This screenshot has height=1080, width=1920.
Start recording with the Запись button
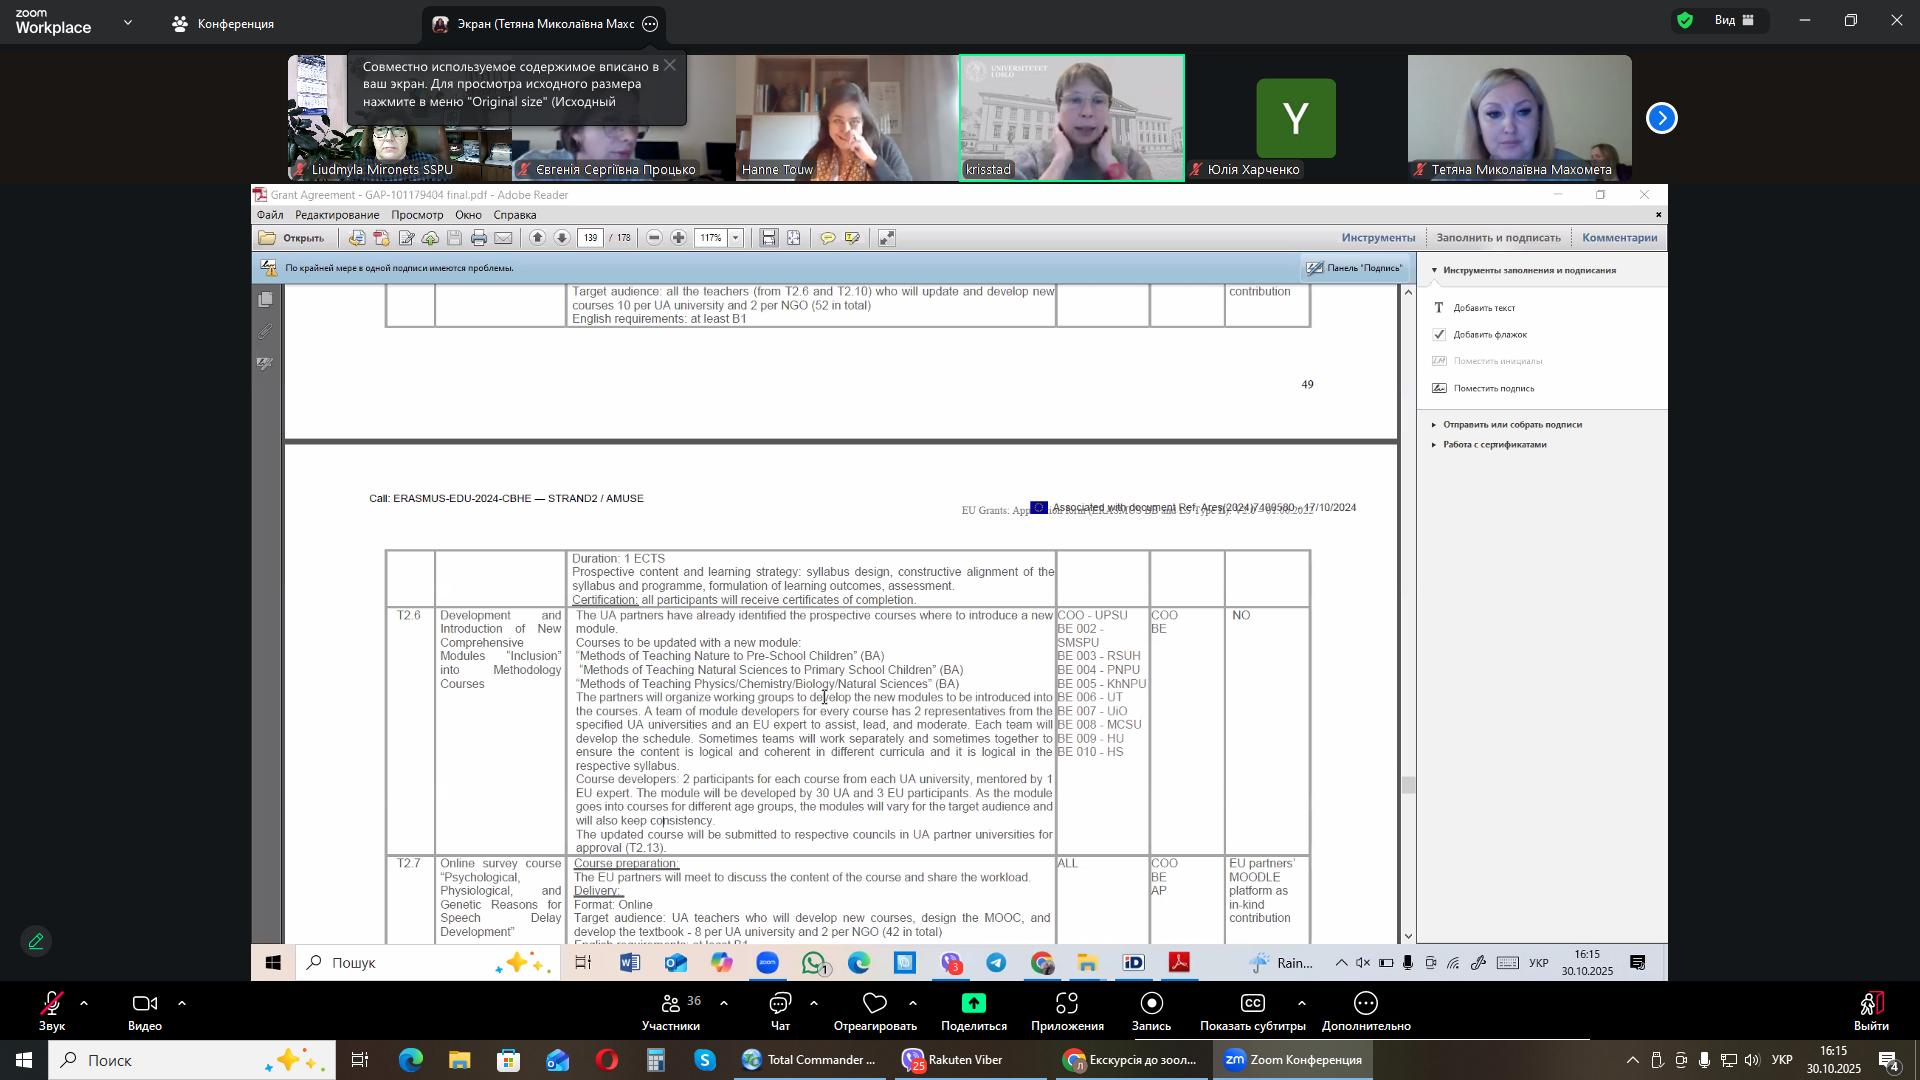(x=1151, y=1010)
